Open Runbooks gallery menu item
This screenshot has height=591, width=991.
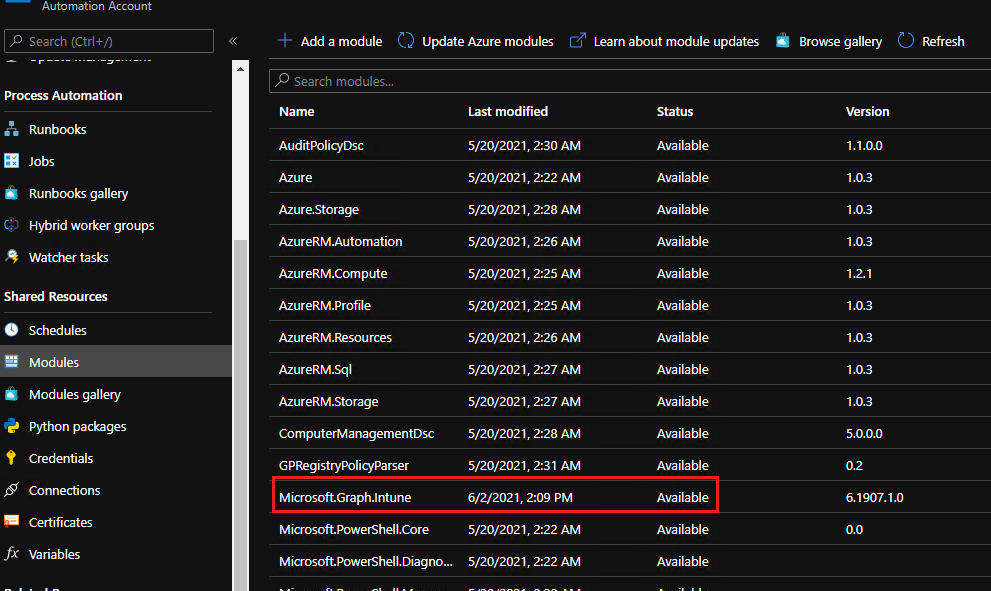point(78,193)
